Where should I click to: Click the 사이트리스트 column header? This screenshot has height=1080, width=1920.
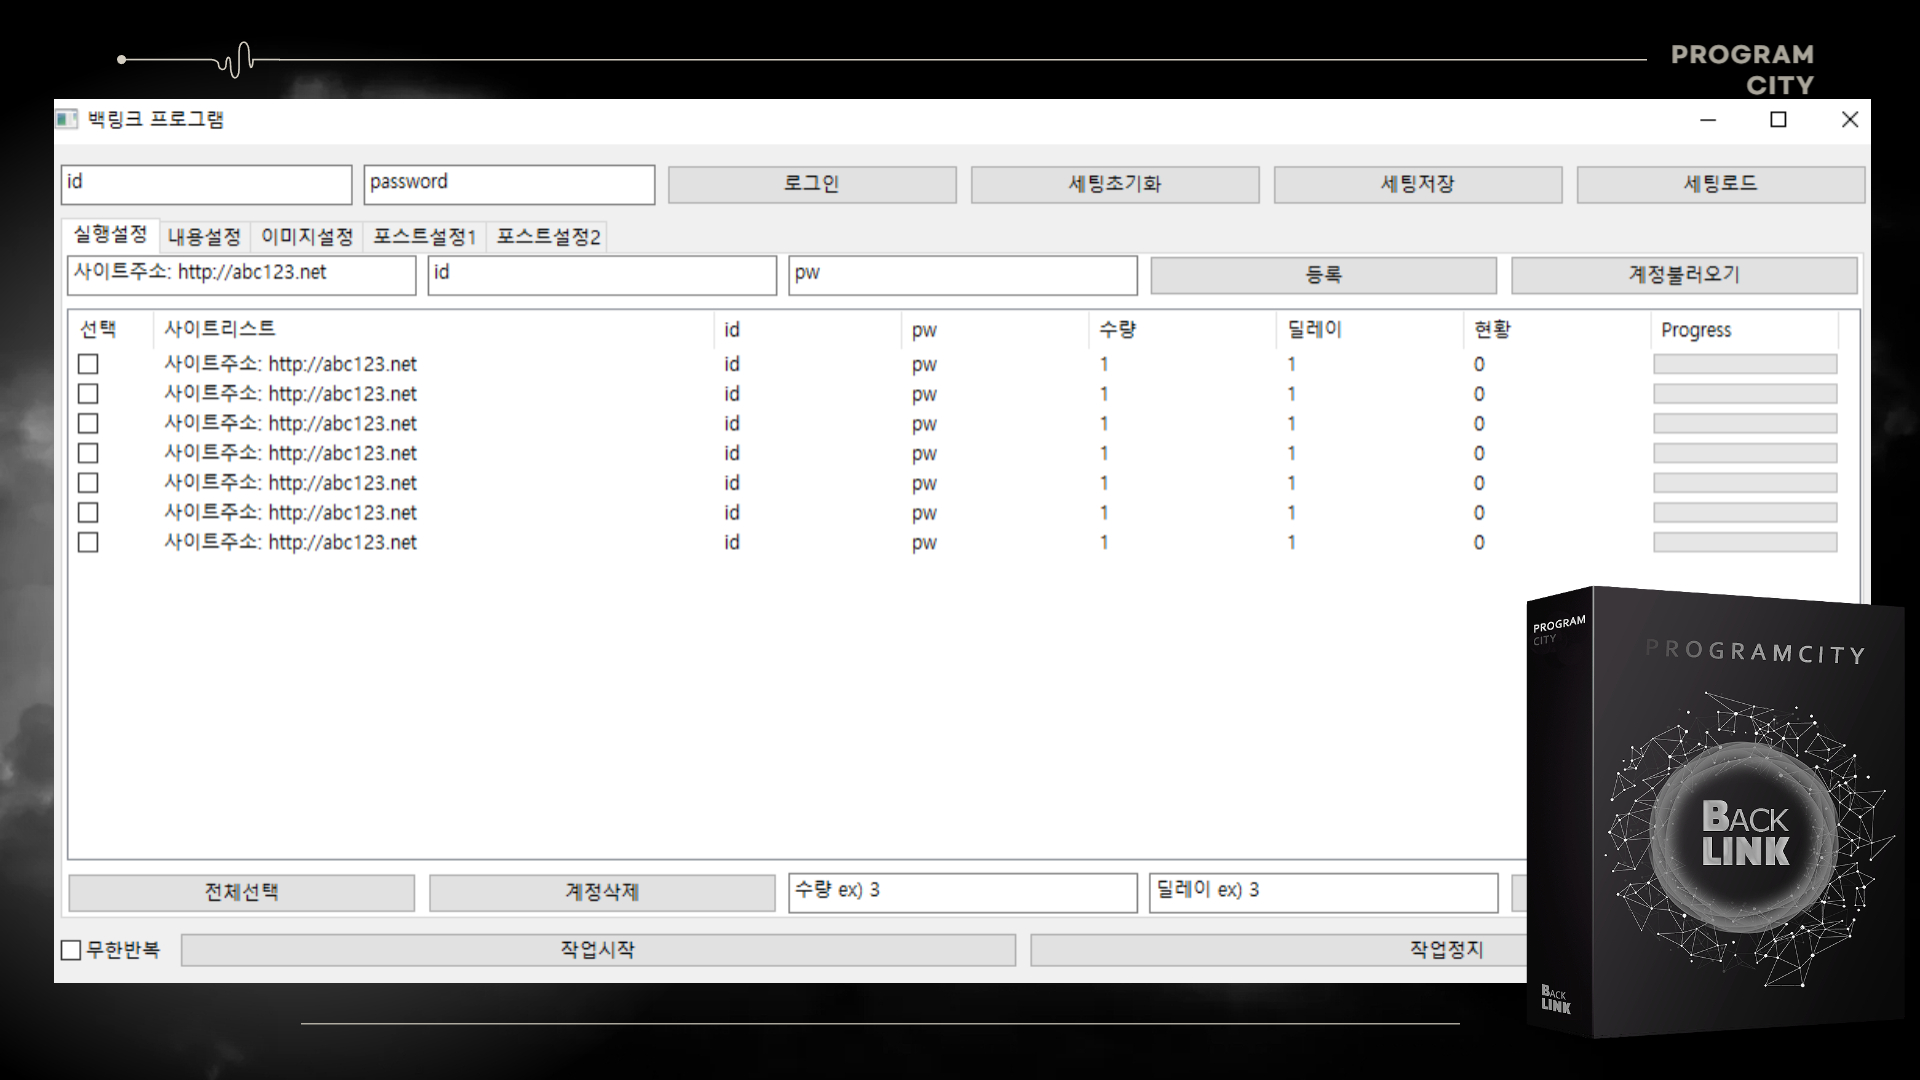pos(433,329)
